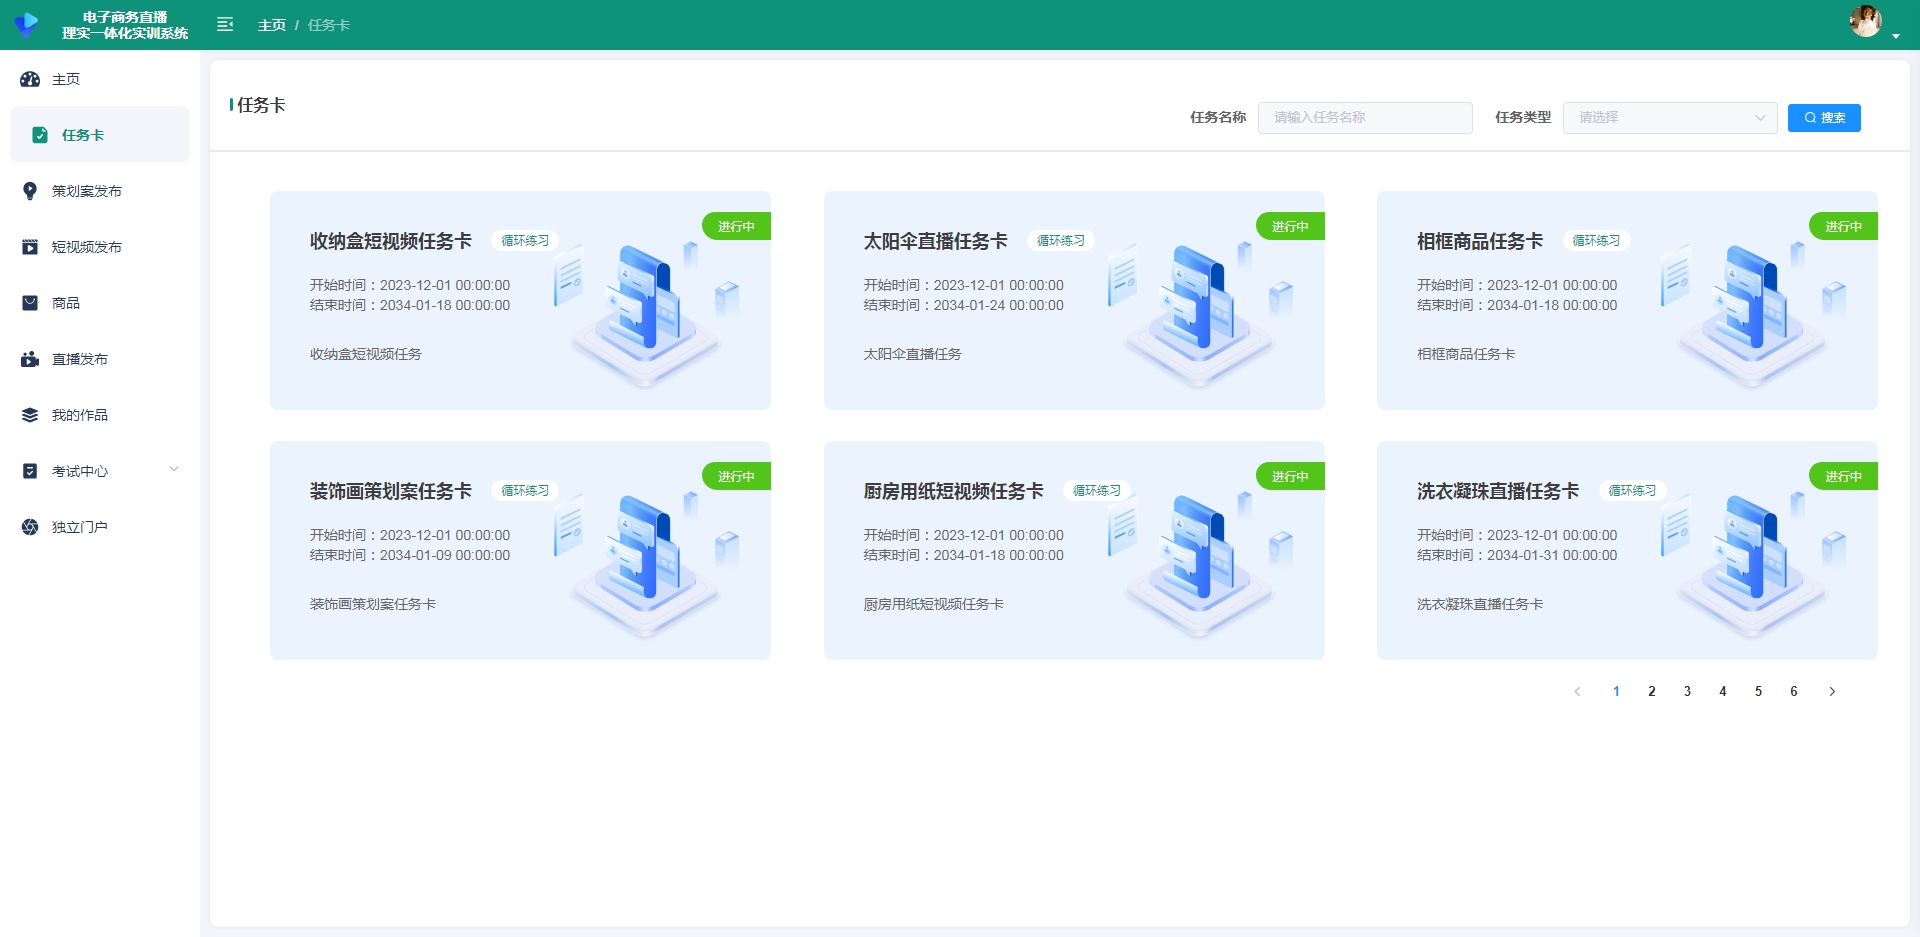Click the next page arrow in pagination
This screenshot has height=937, width=1920.
(1832, 691)
